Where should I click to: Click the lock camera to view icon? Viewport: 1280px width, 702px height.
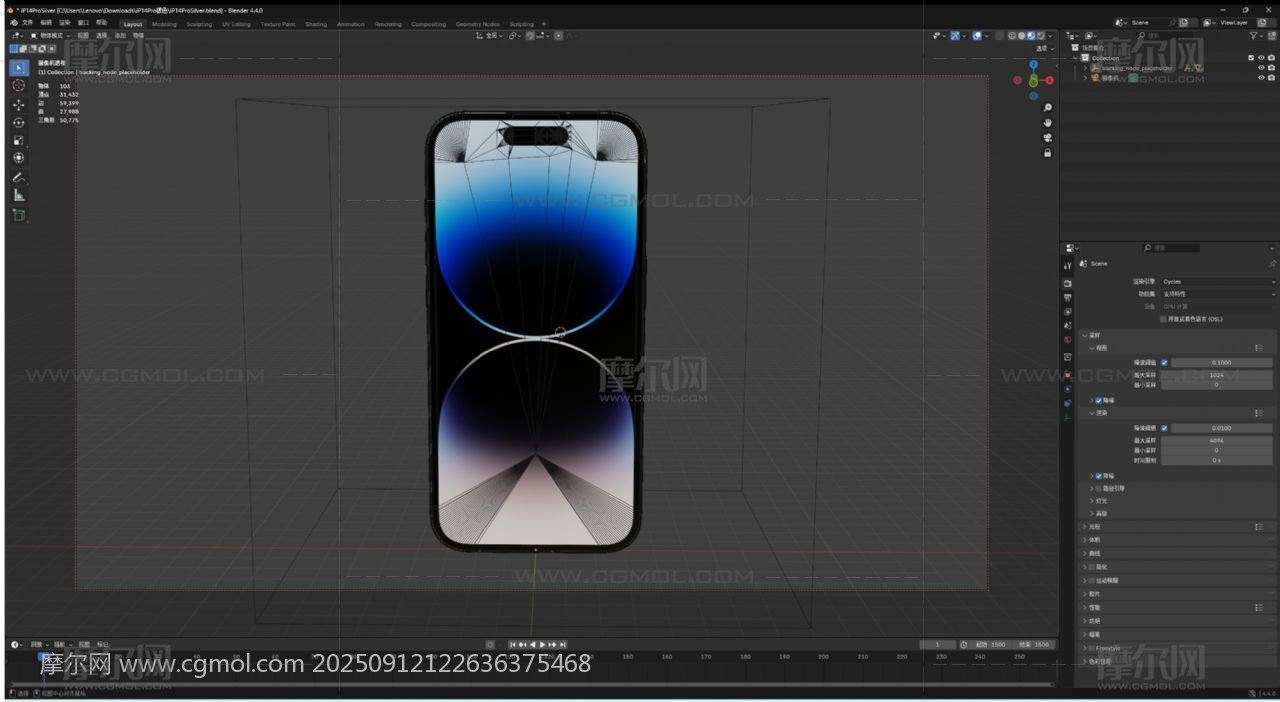pos(1047,153)
